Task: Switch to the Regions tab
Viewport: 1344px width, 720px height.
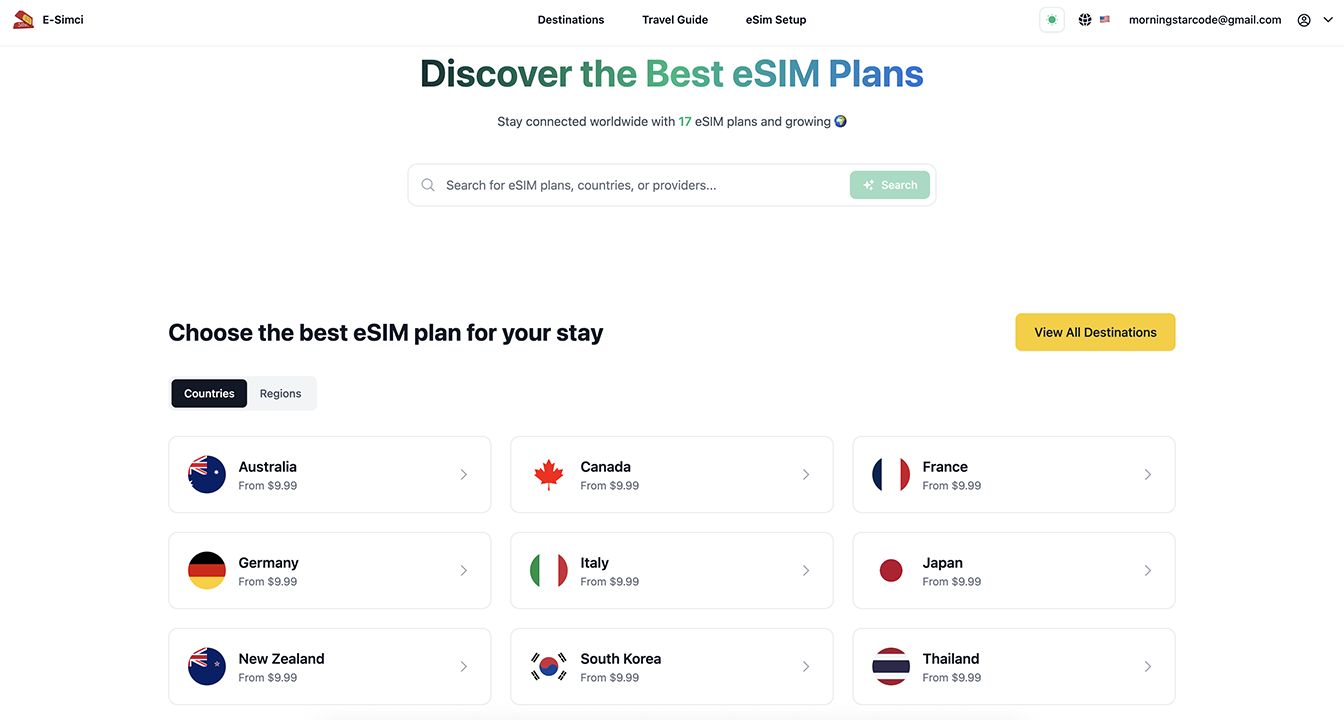Action: [280, 393]
